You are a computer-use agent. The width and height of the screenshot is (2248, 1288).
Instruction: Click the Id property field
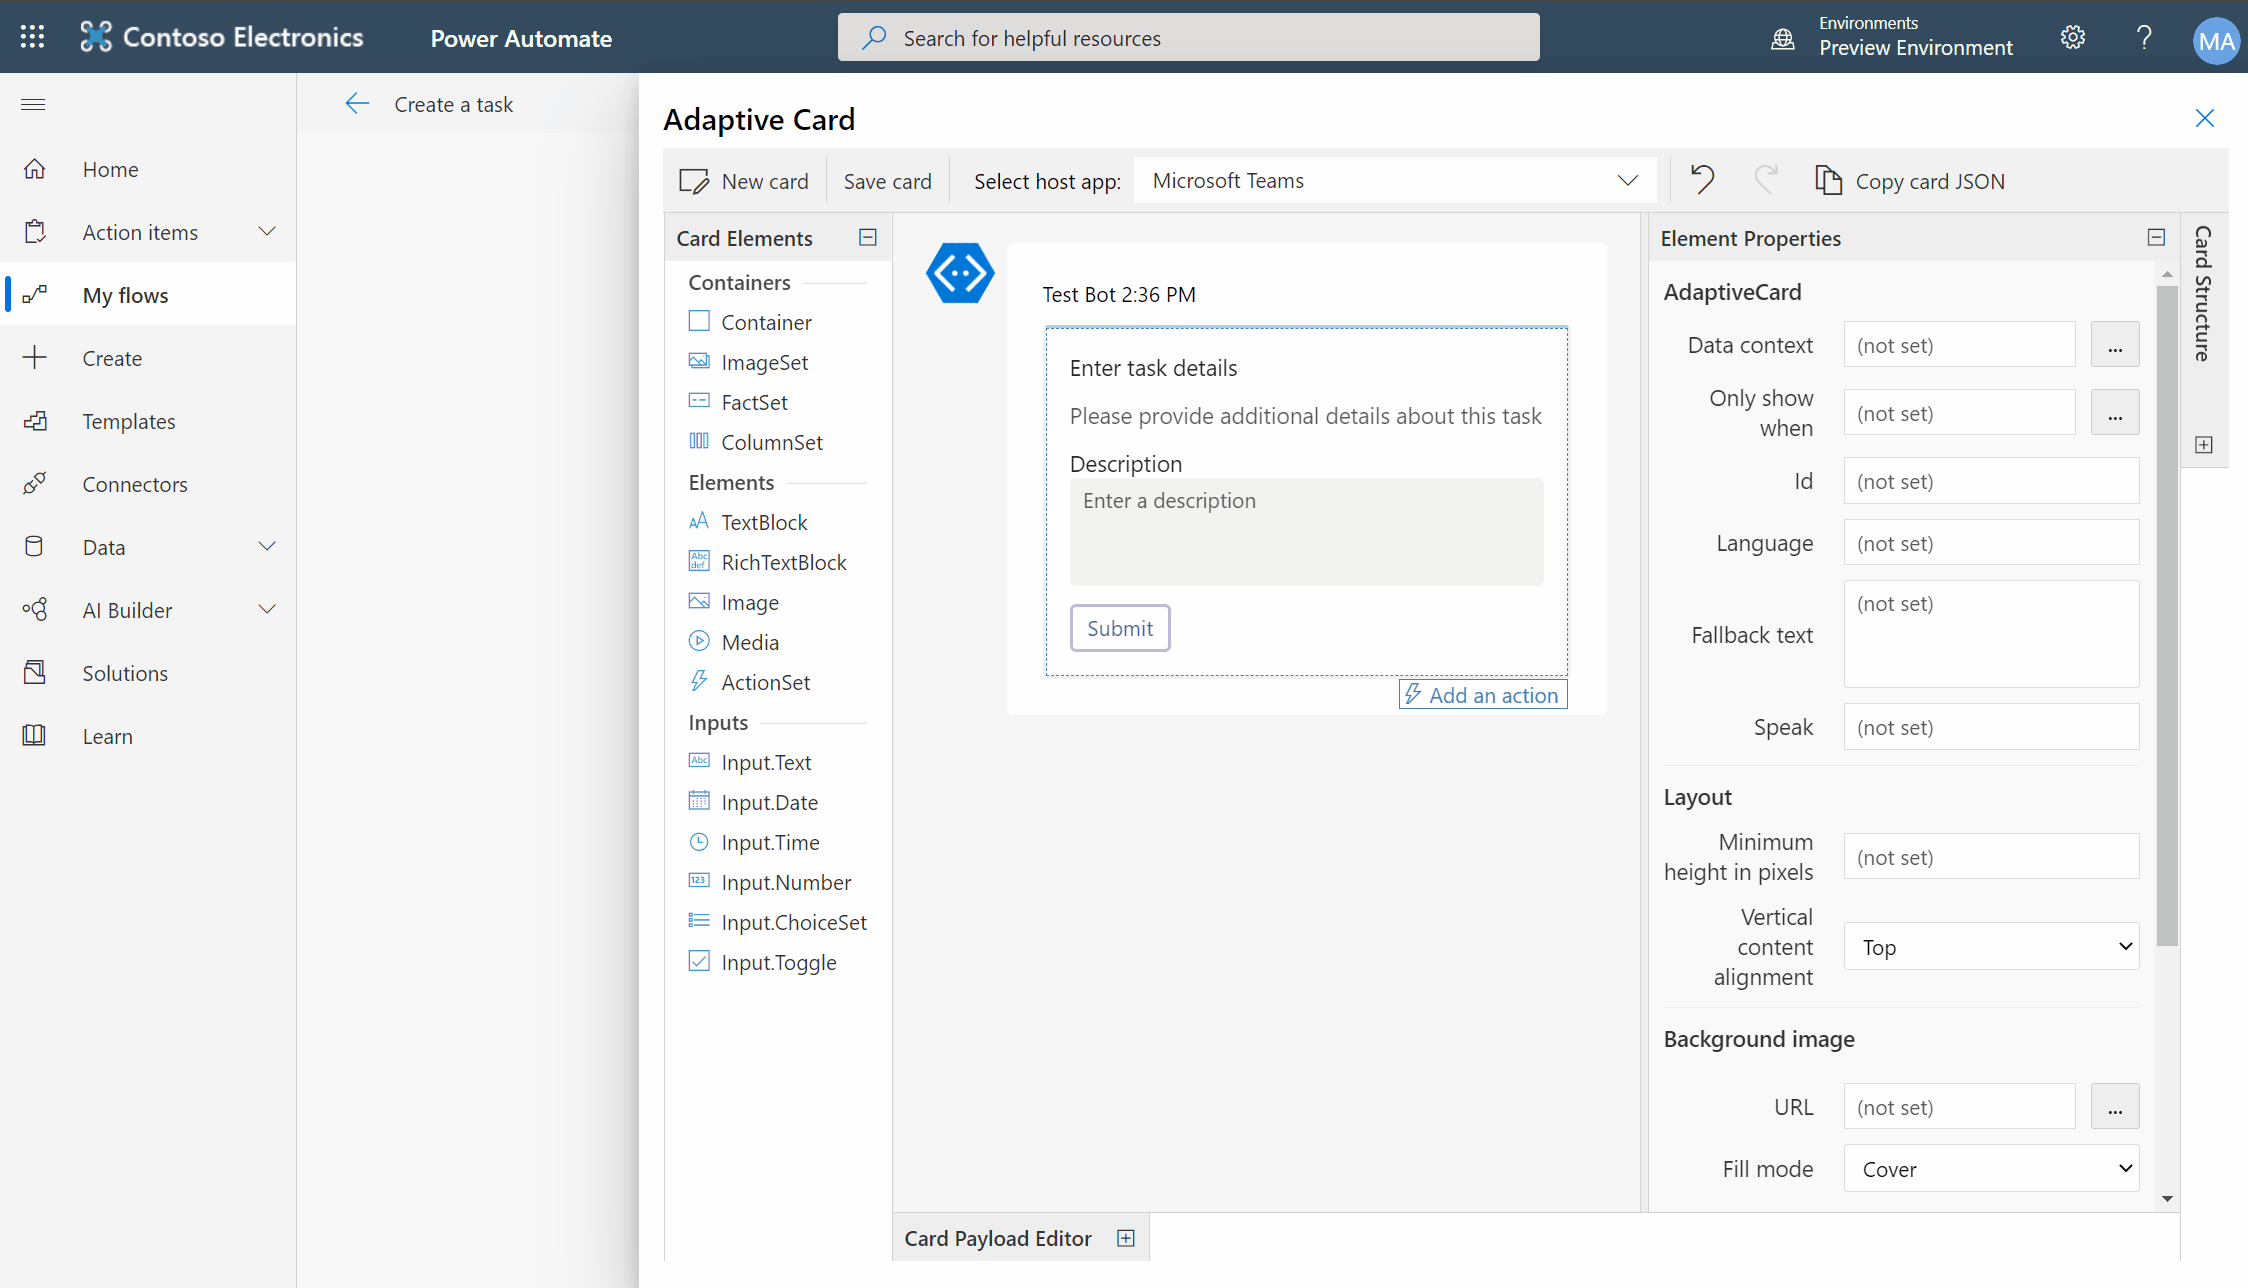(1991, 481)
